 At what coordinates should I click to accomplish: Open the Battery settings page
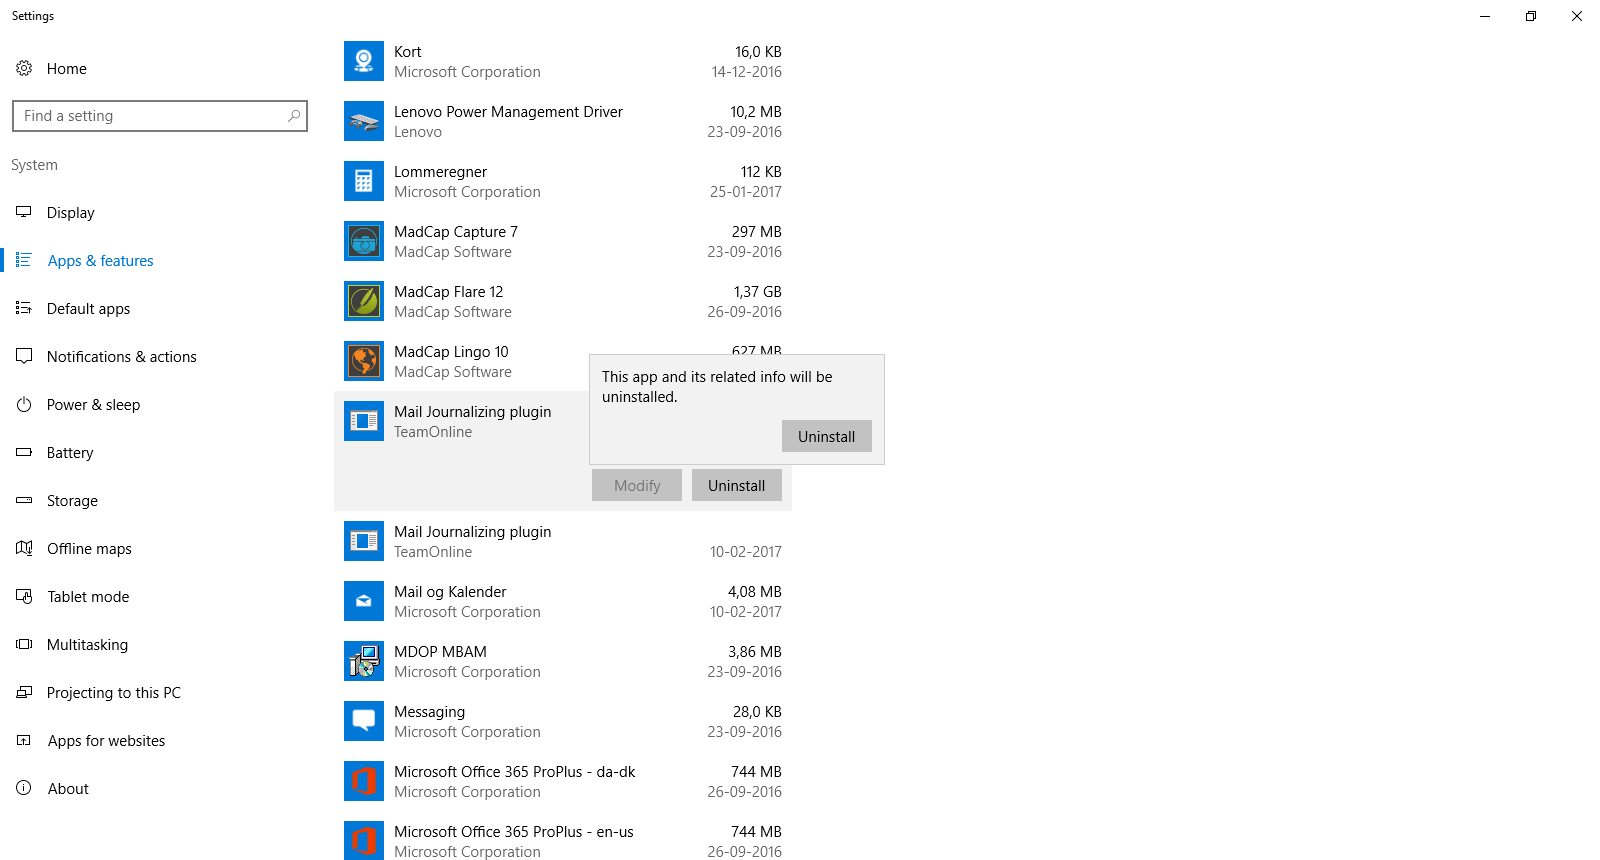click(x=160, y=452)
